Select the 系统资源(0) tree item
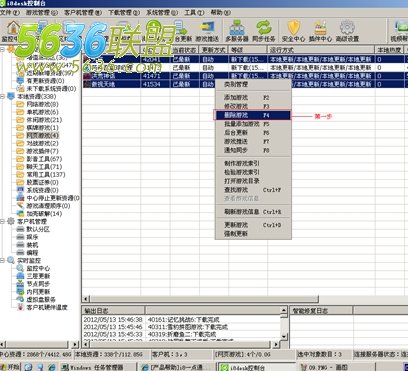Viewport: 408px width, 371px height. [38, 190]
